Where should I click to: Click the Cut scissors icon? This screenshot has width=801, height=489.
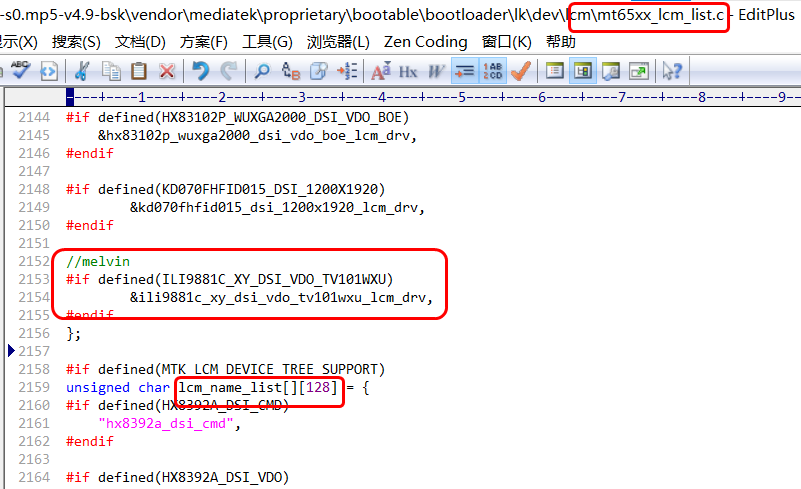pyautogui.click(x=82, y=70)
